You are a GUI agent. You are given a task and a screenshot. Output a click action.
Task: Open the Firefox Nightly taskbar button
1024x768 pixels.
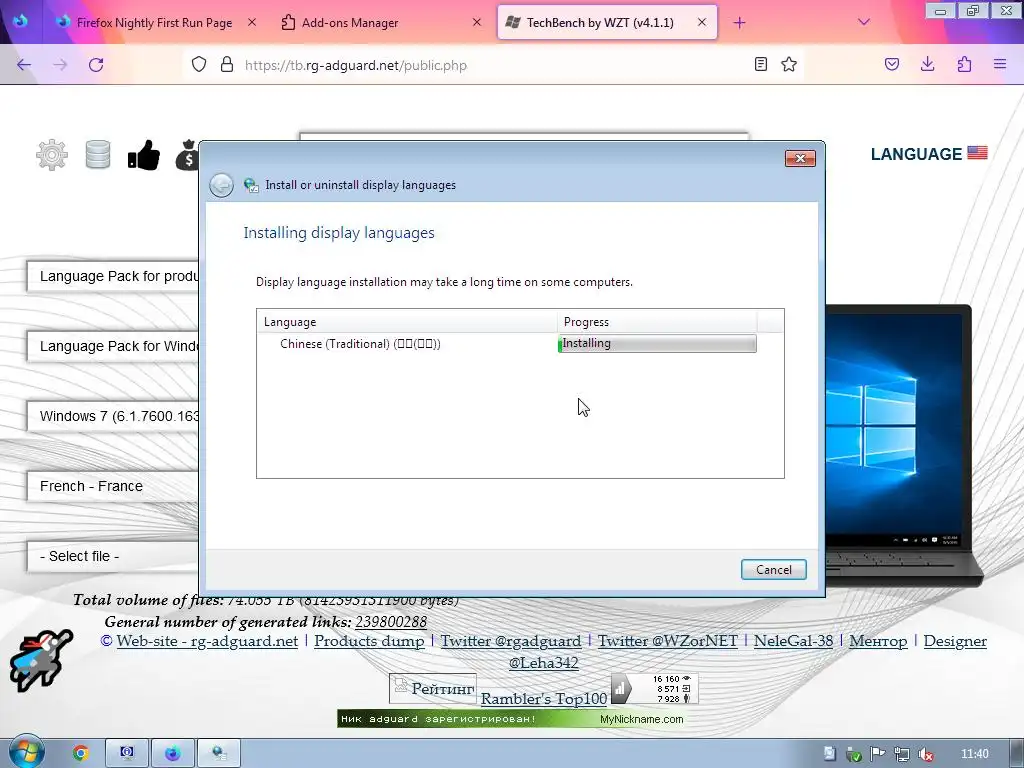coord(172,753)
